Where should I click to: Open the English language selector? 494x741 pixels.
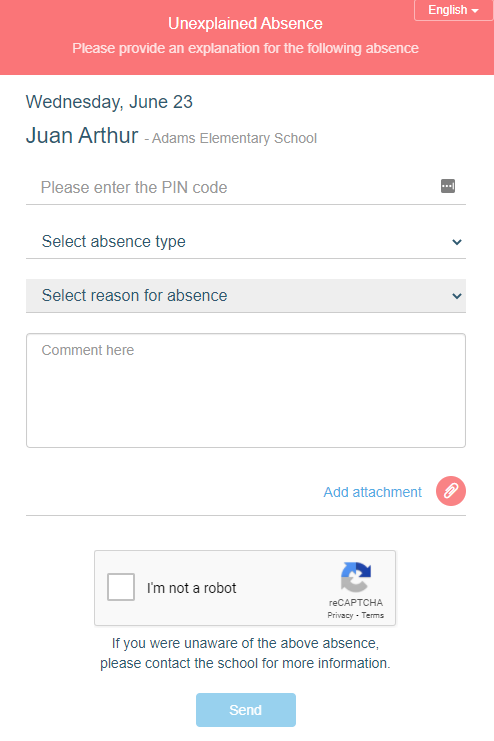(453, 10)
